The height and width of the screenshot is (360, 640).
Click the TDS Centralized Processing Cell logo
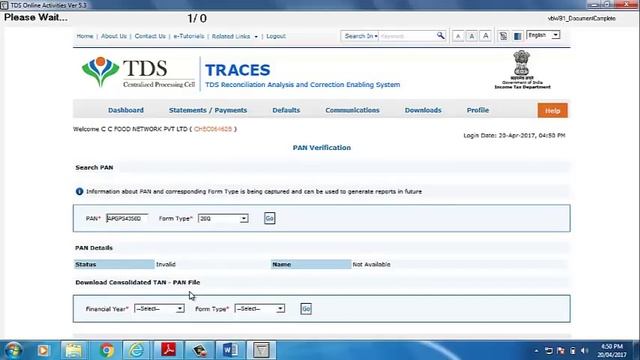(138, 73)
